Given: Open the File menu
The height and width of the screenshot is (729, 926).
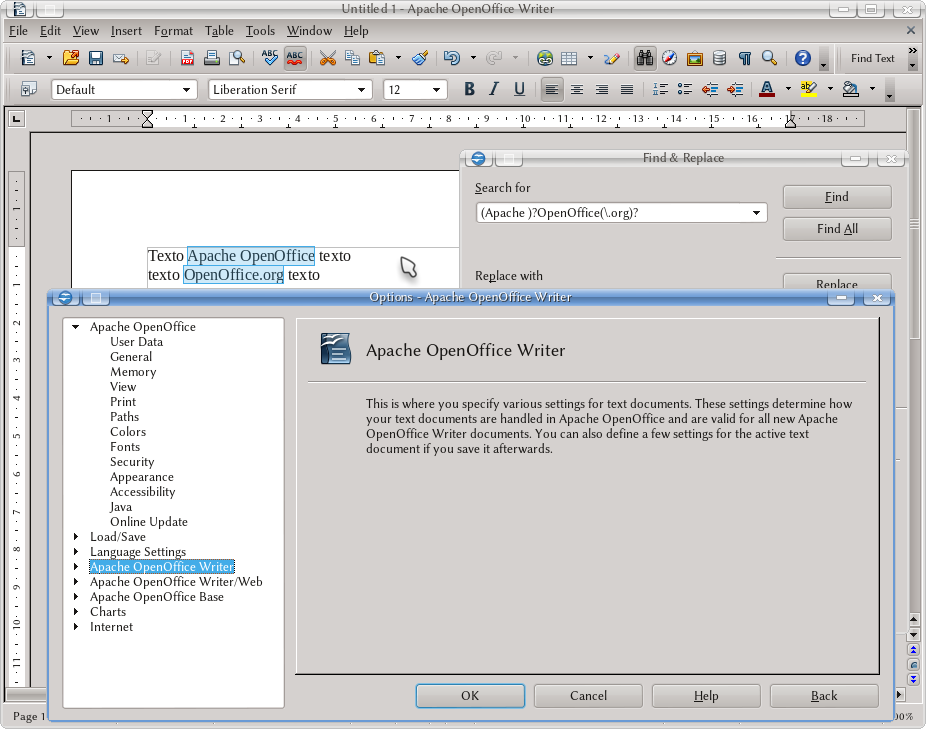Looking at the screenshot, I should point(18,31).
